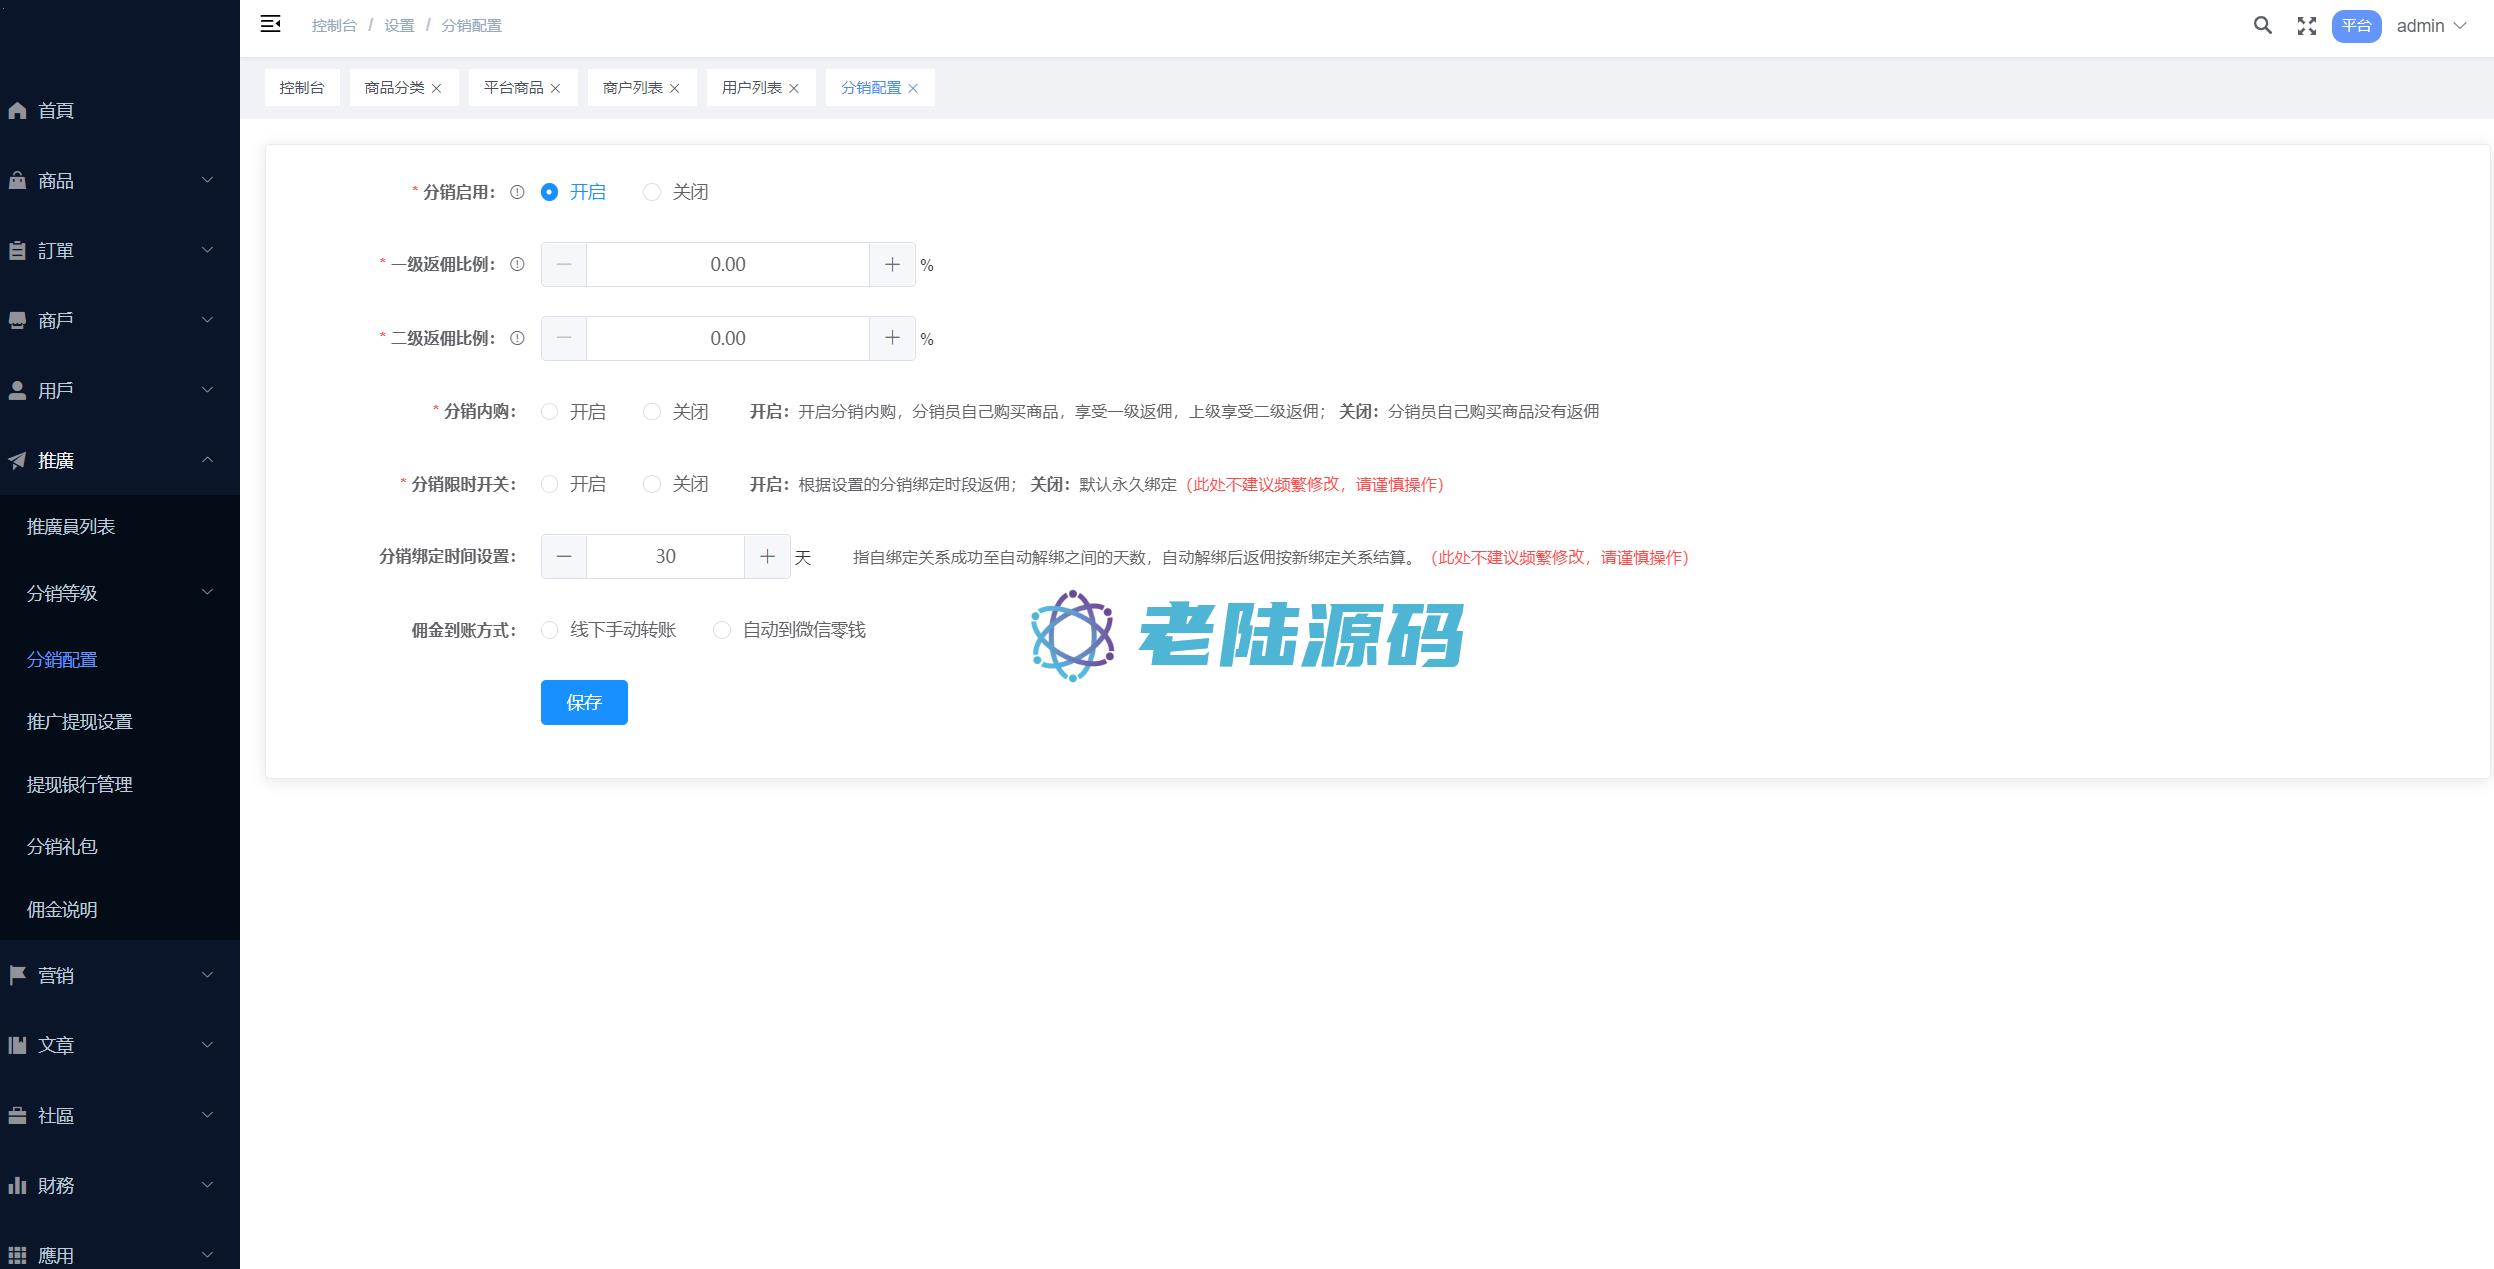Screen dimensions: 2494x1269
Task: Click the info icon beside 一级返佣比例
Action: 517,264
